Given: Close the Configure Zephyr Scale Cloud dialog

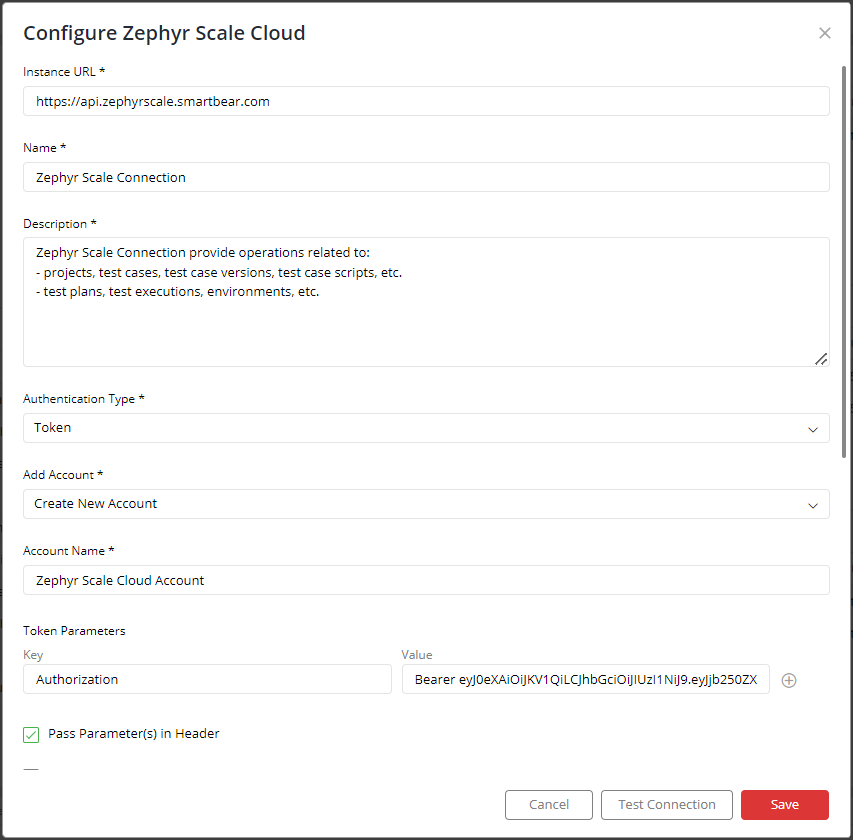Looking at the screenshot, I should click(x=824, y=33).
